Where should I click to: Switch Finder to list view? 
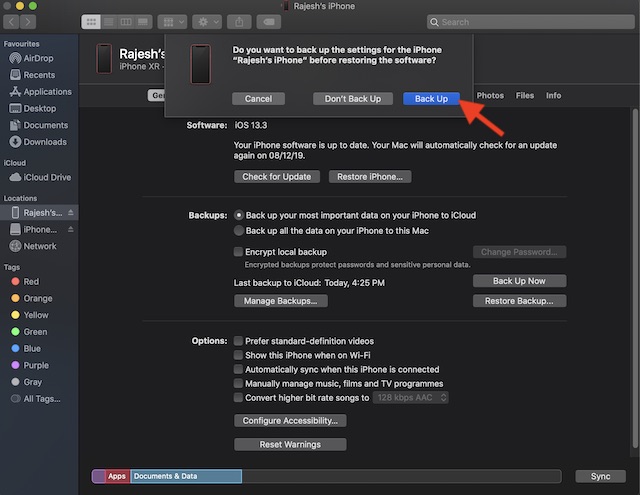[109, 22]
